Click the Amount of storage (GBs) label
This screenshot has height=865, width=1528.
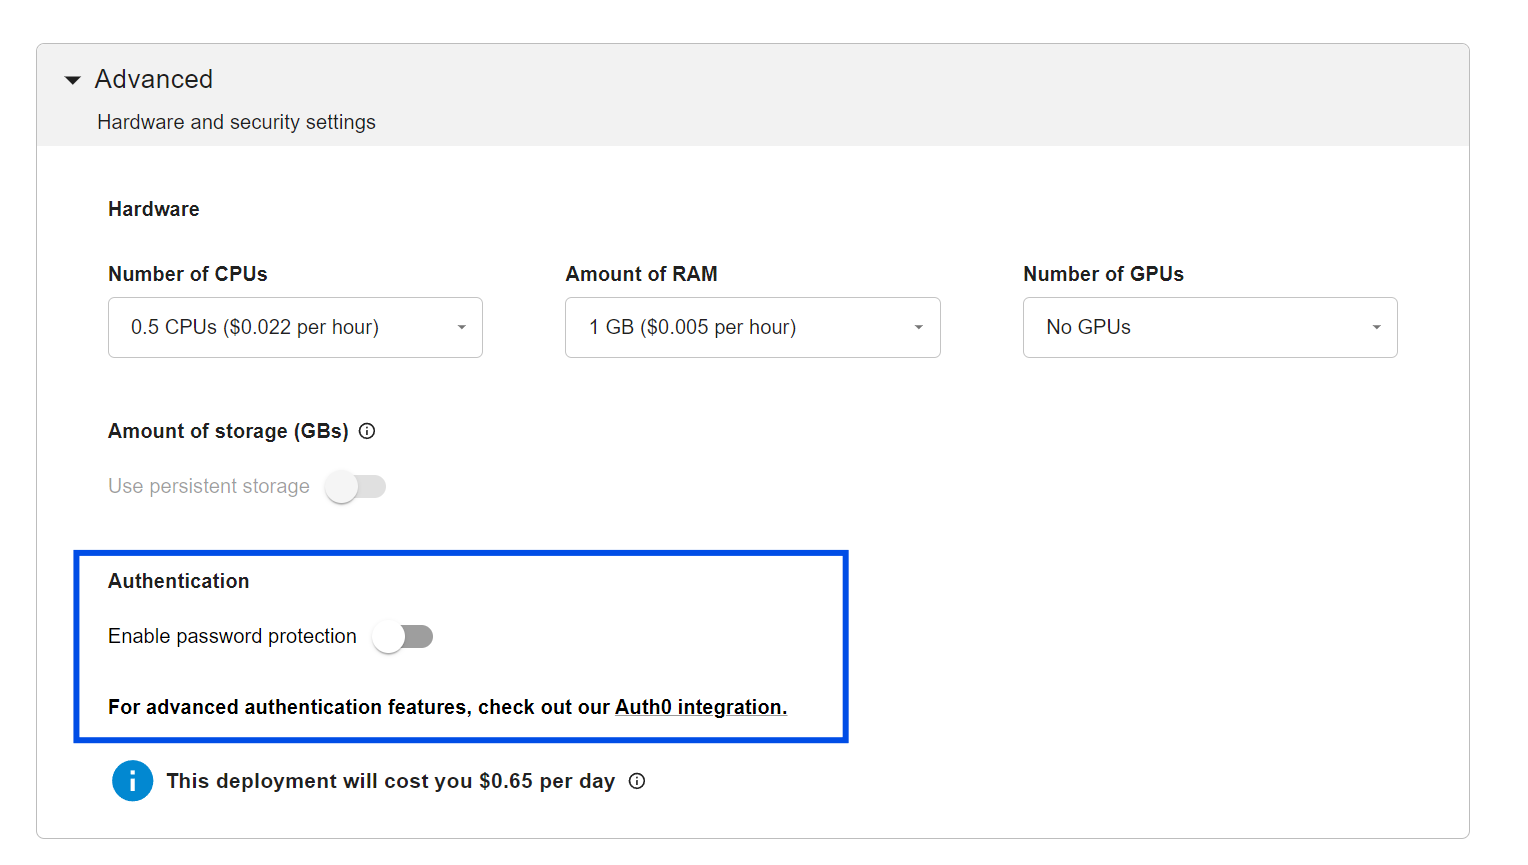[x=228, y=431]
